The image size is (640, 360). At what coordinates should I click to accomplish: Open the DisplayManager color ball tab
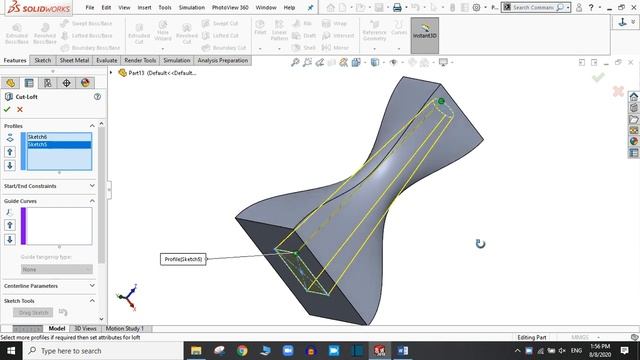85,83
